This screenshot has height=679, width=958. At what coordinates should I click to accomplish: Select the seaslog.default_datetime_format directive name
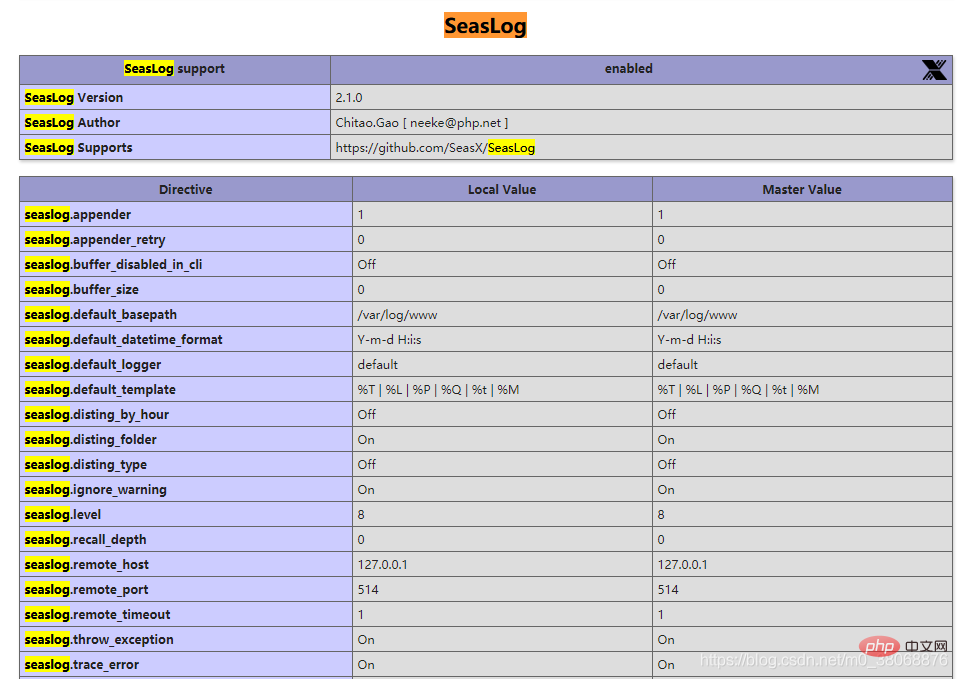point(123,340)
